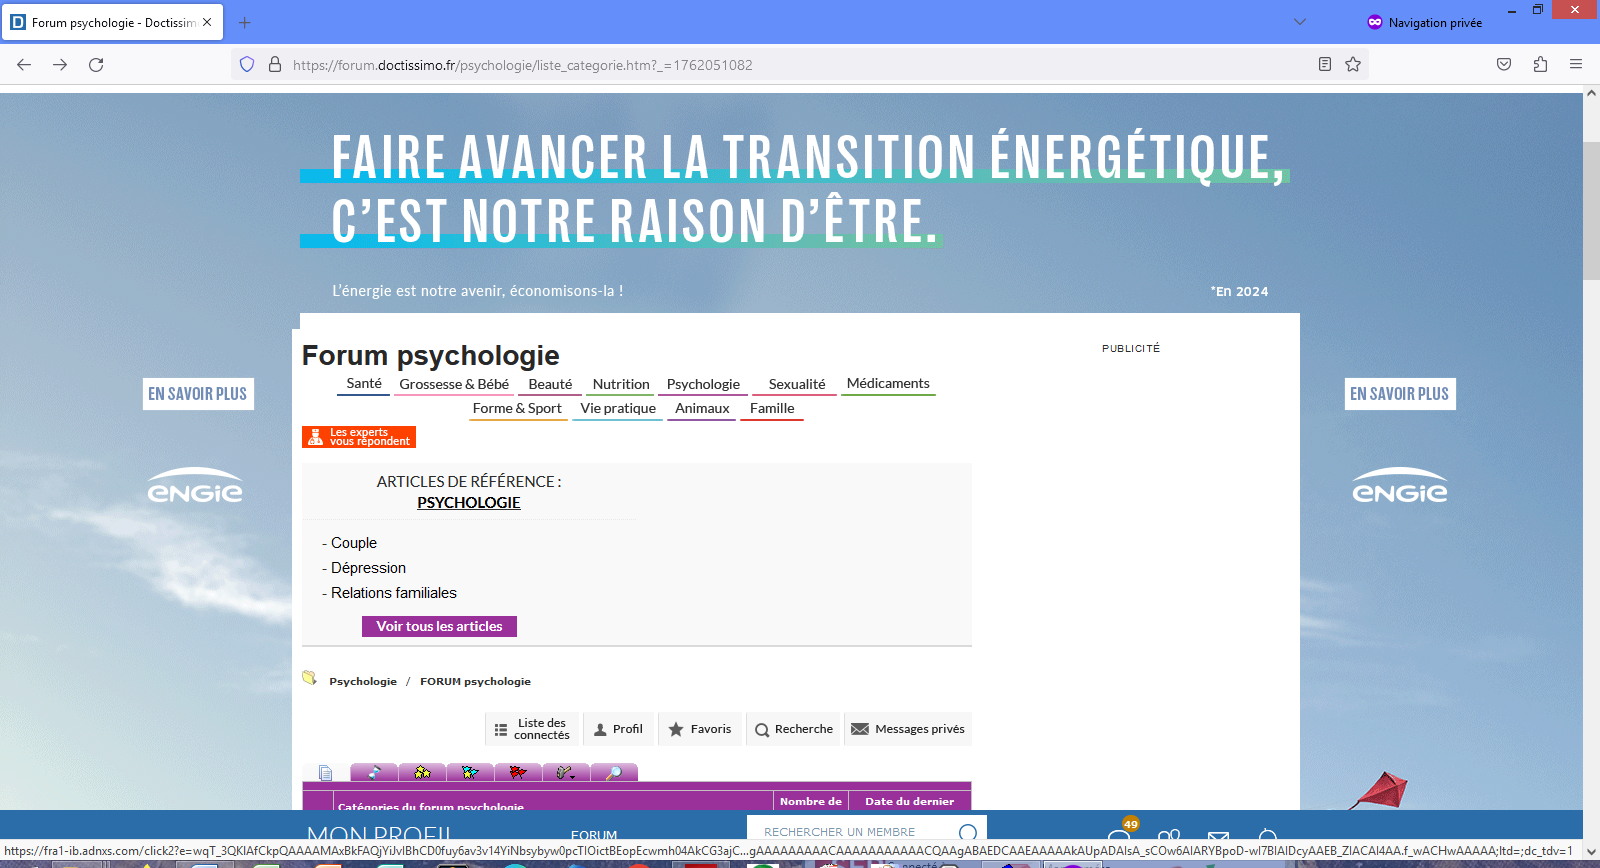Open the Firefox extensions menu
This screenshot has width=1600, height=868.
(x=1540, y=65)
